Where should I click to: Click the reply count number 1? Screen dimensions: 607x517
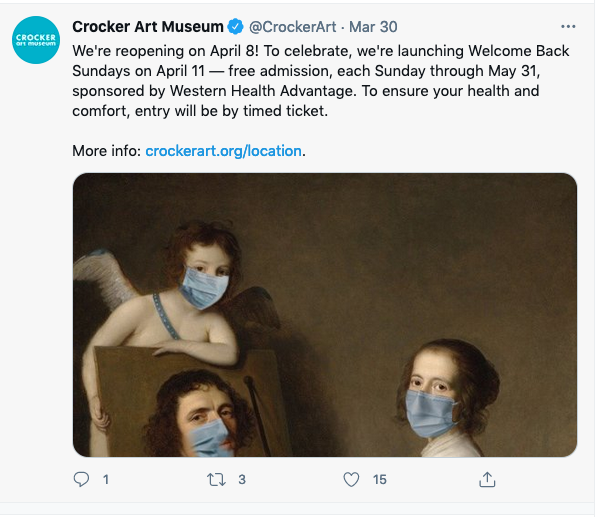[106, 480]
